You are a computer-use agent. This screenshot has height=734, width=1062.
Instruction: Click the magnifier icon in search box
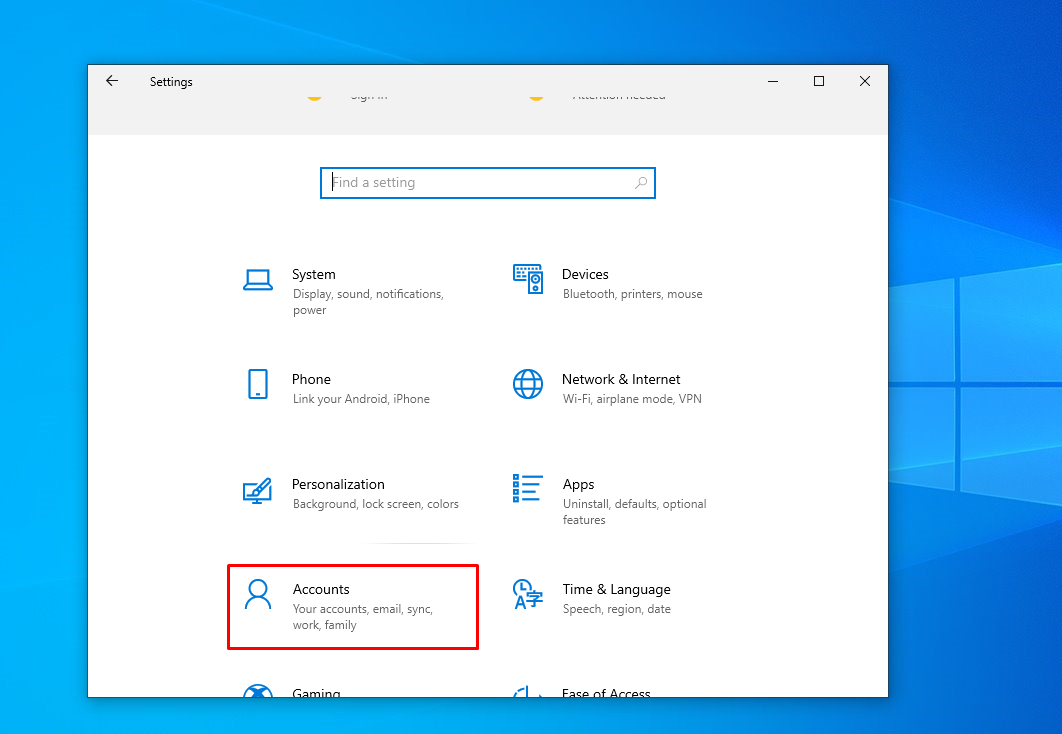coord(640,183)
